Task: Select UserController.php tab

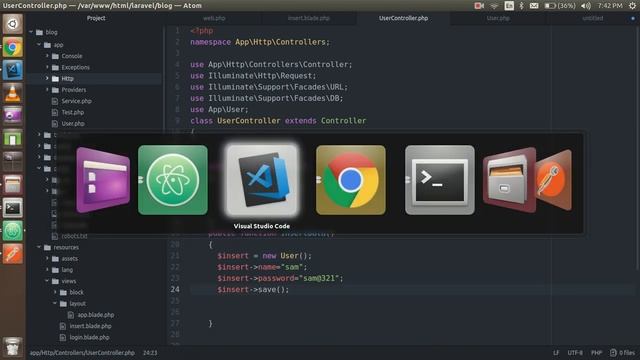Action: point(403,18)
